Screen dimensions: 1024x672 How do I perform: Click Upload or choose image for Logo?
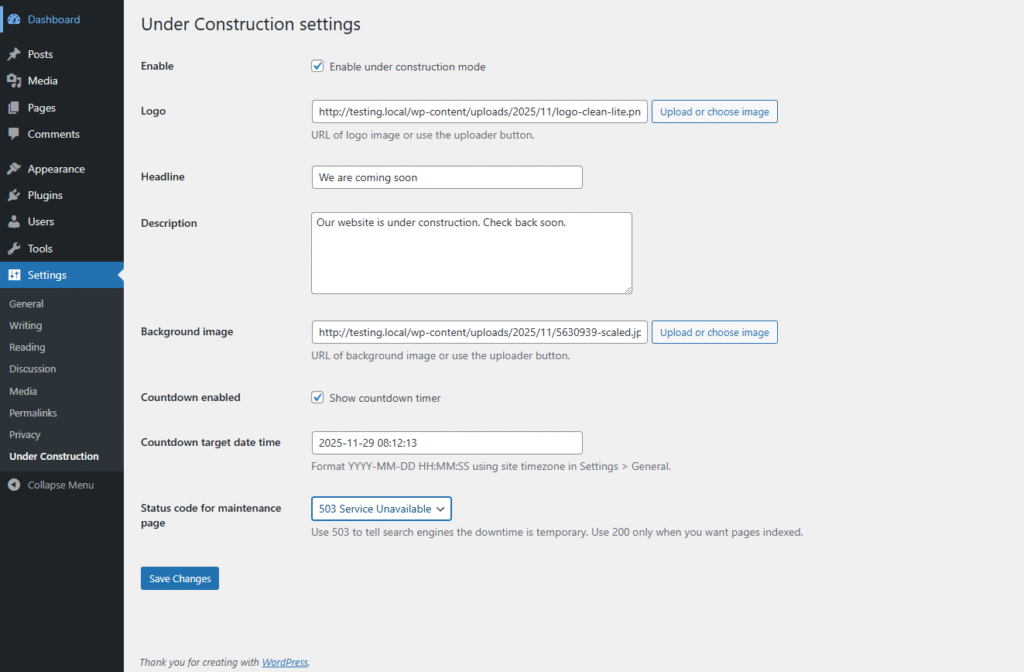point(714,112)
